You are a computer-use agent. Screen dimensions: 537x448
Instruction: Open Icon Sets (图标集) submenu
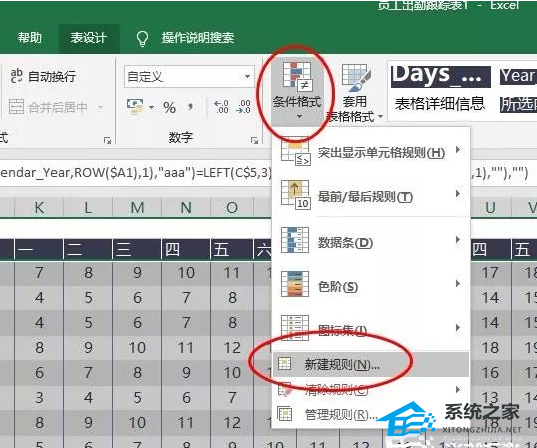371,328
